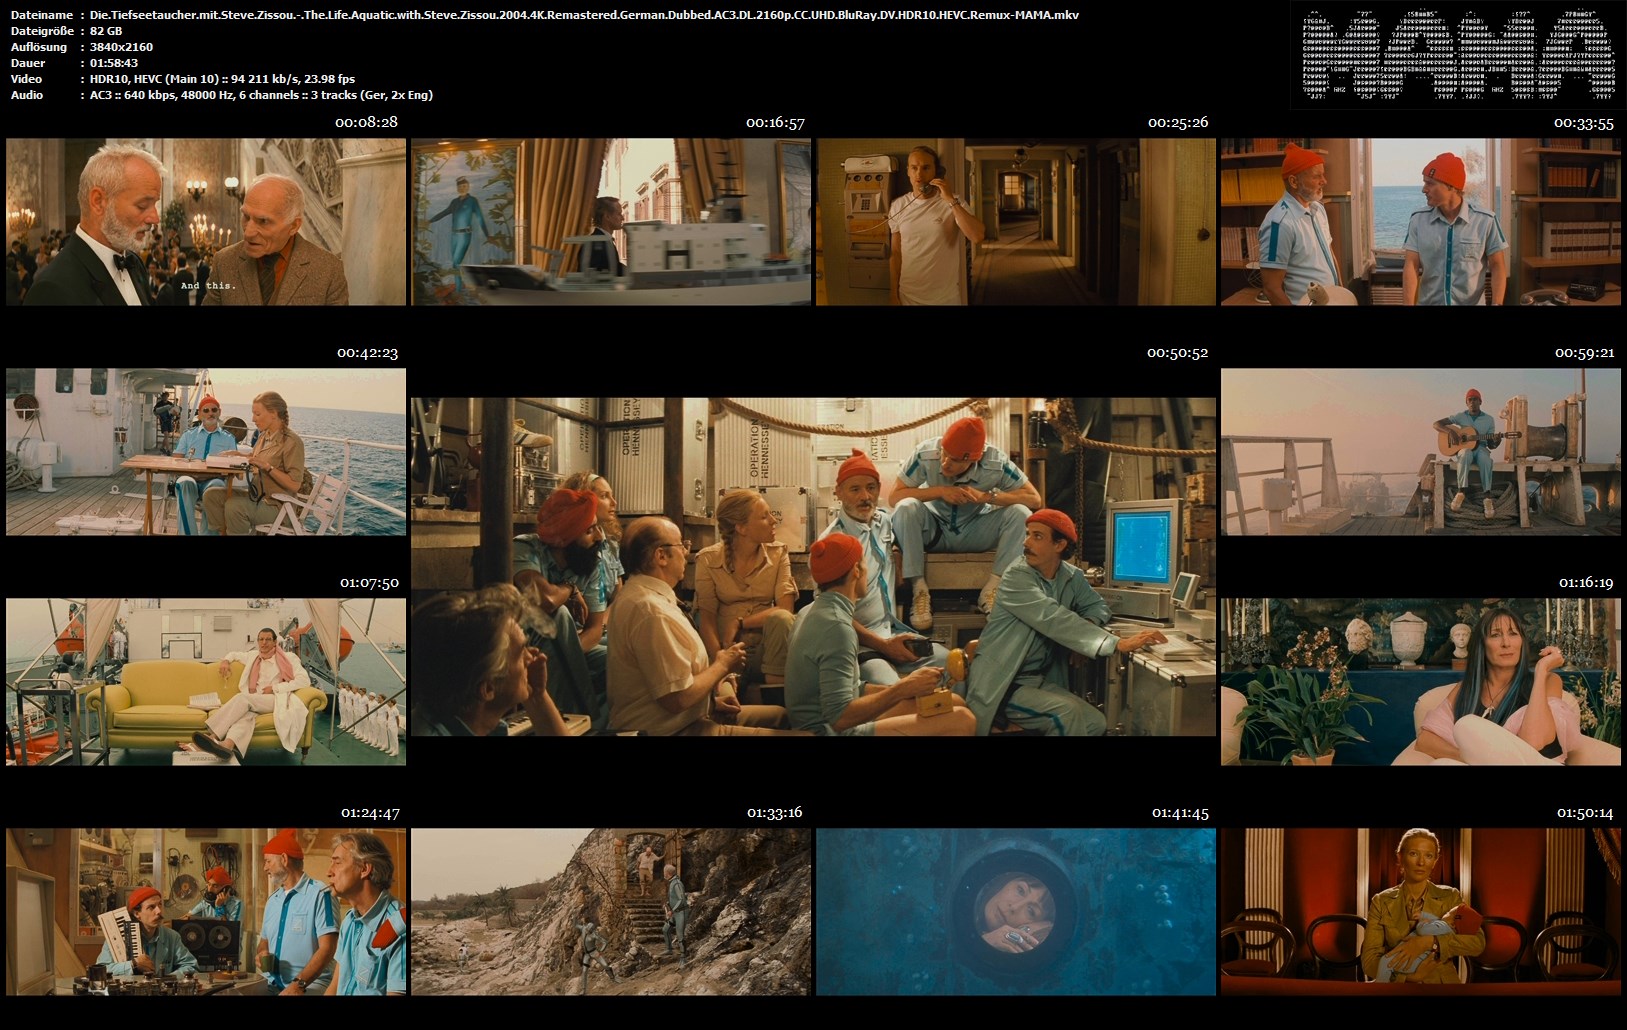Select the 01:24:47 timestamp label

point(370,812)
